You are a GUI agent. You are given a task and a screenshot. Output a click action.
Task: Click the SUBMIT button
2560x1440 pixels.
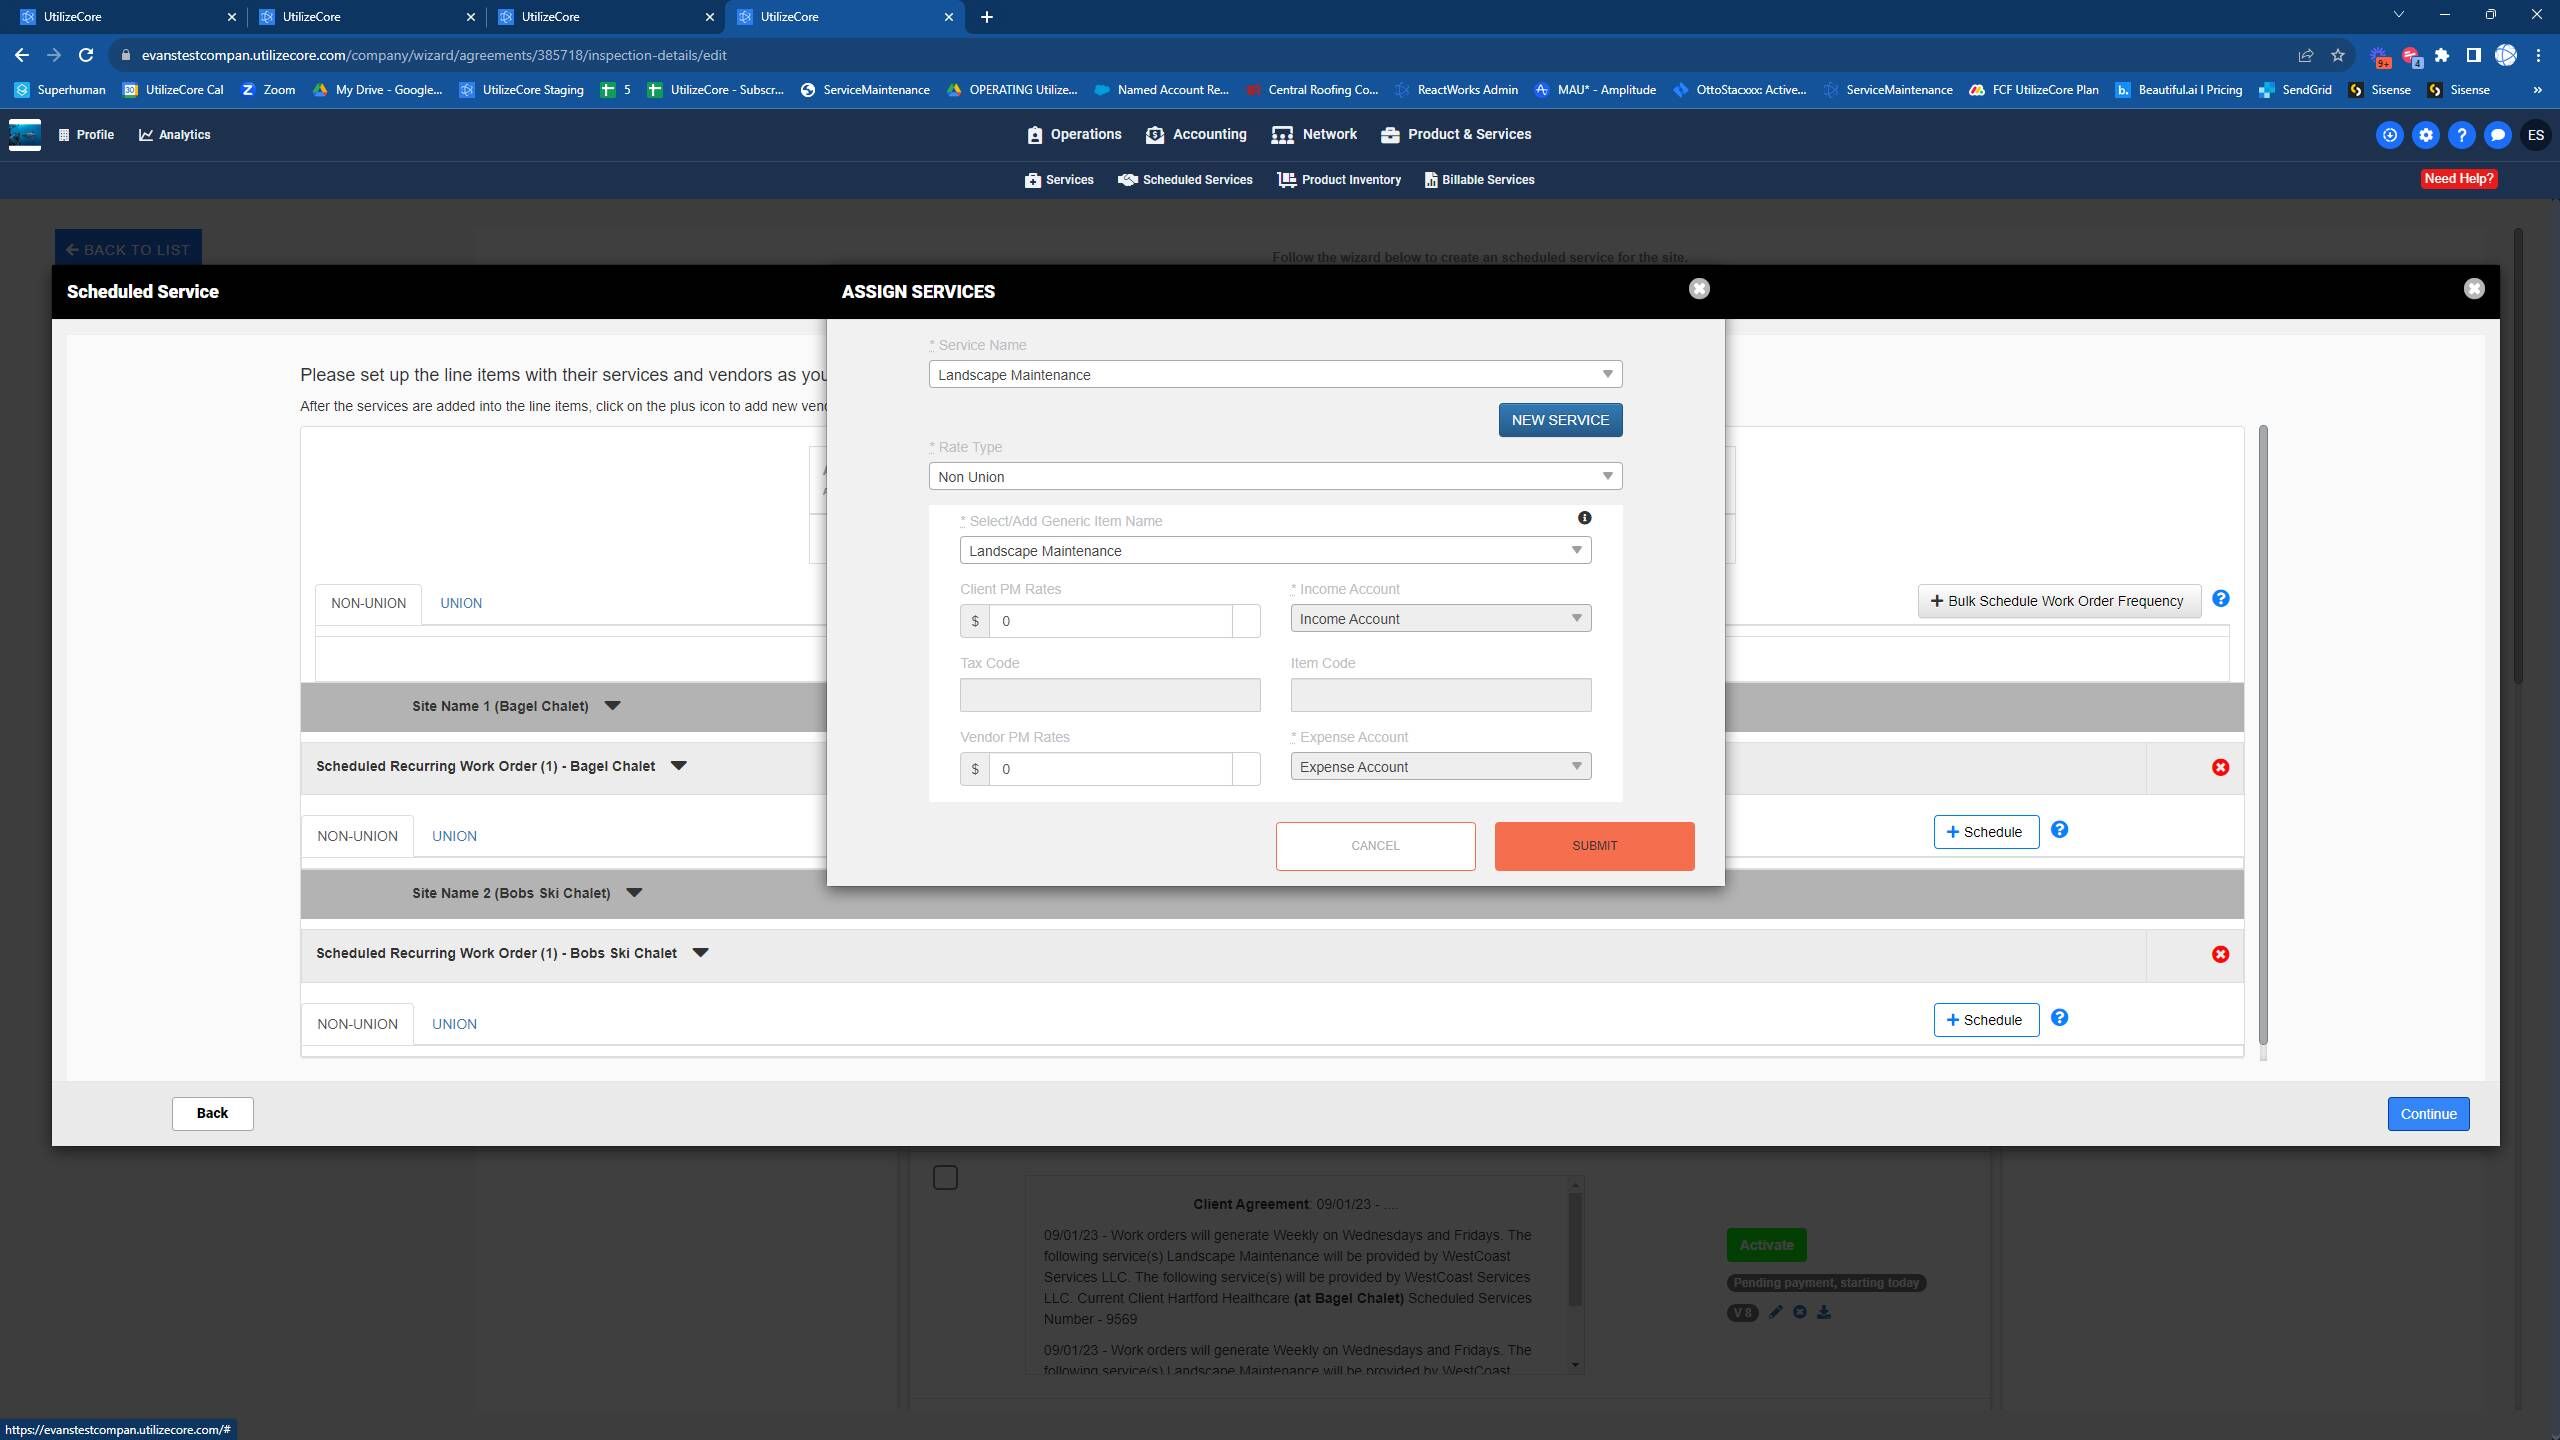click(x=1594, y=846)
